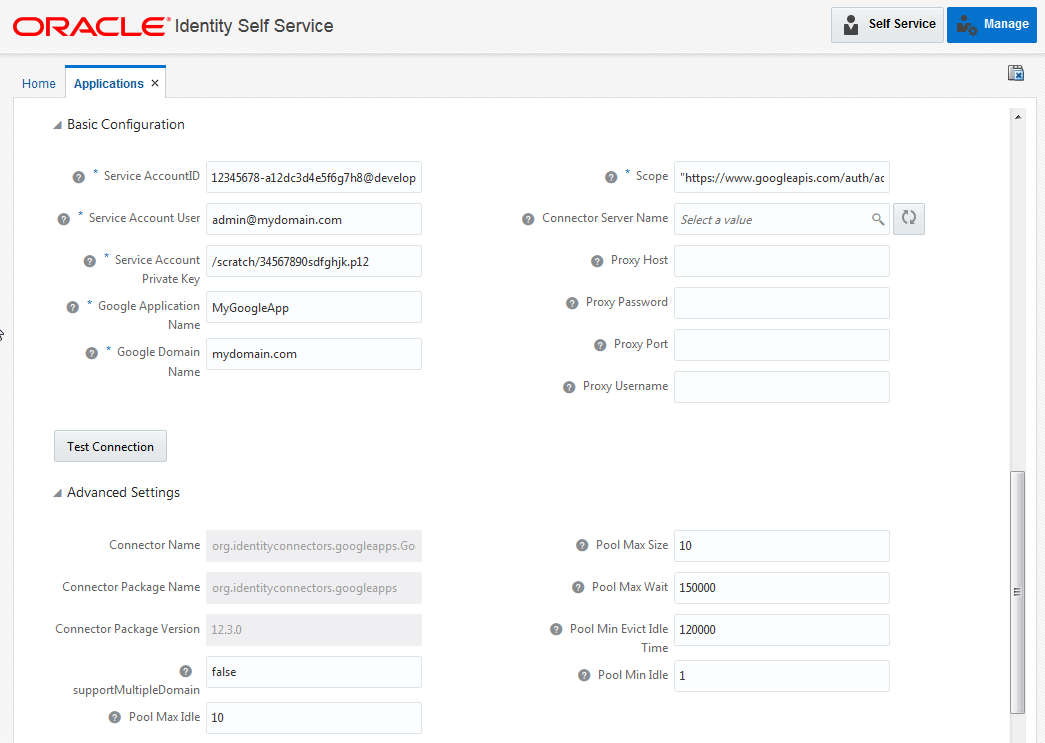Refresh the Connector Server Name list
This screenshot has width=1045, height=743.
point(908,218)
